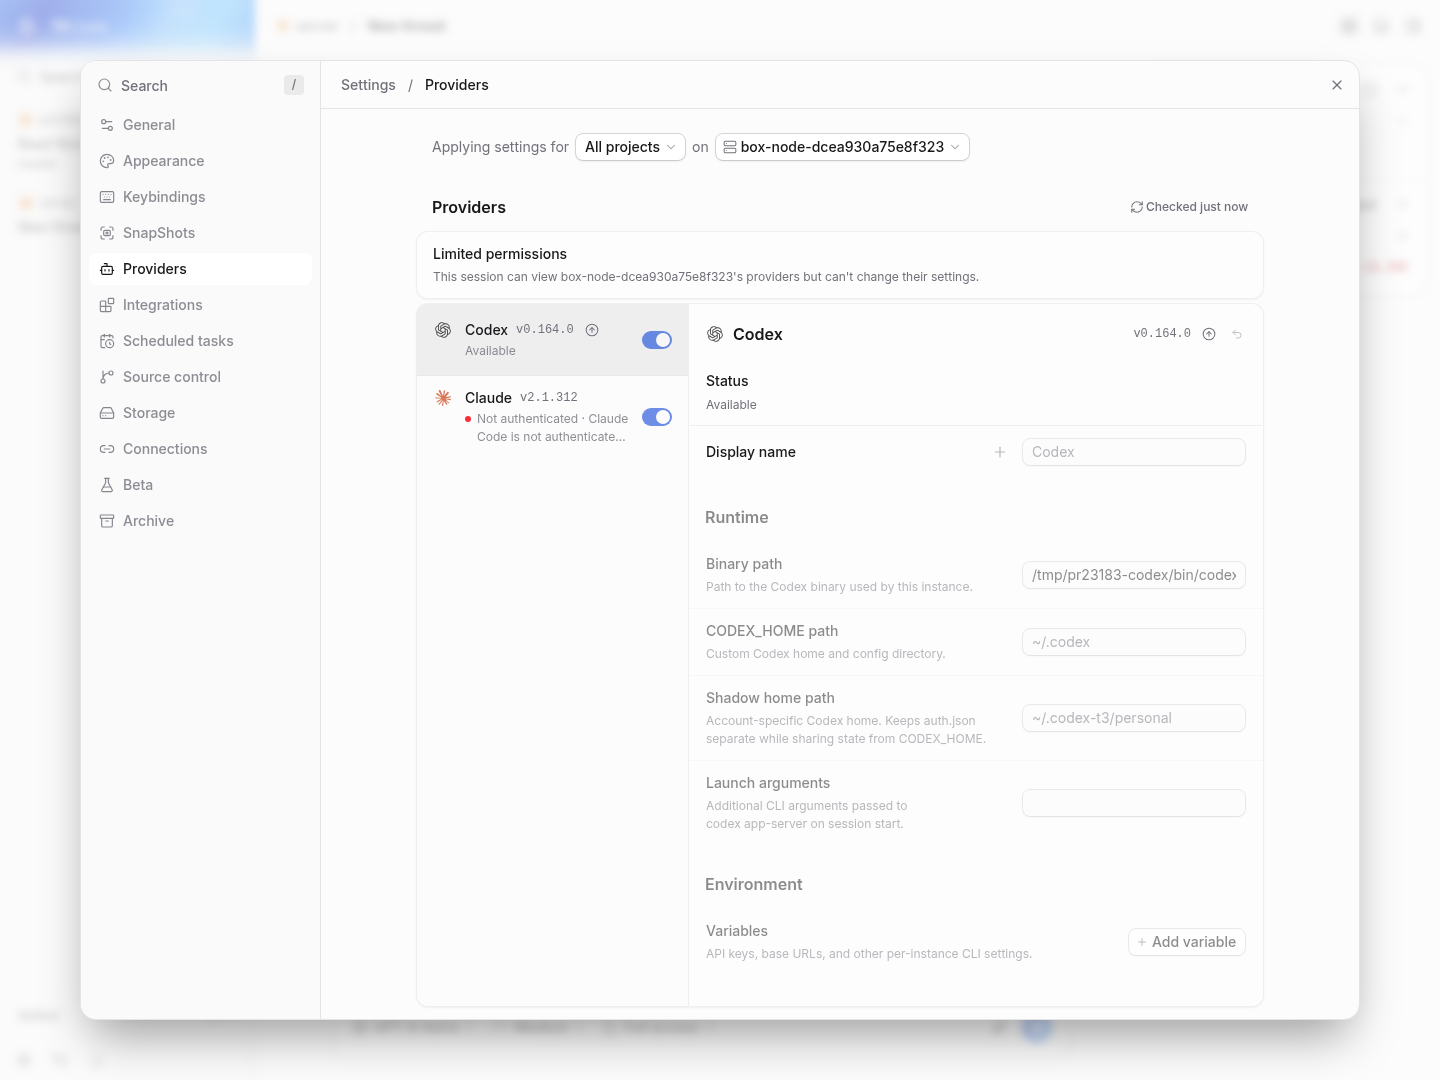Click the Appearance palette icon

tap(107, 161)
